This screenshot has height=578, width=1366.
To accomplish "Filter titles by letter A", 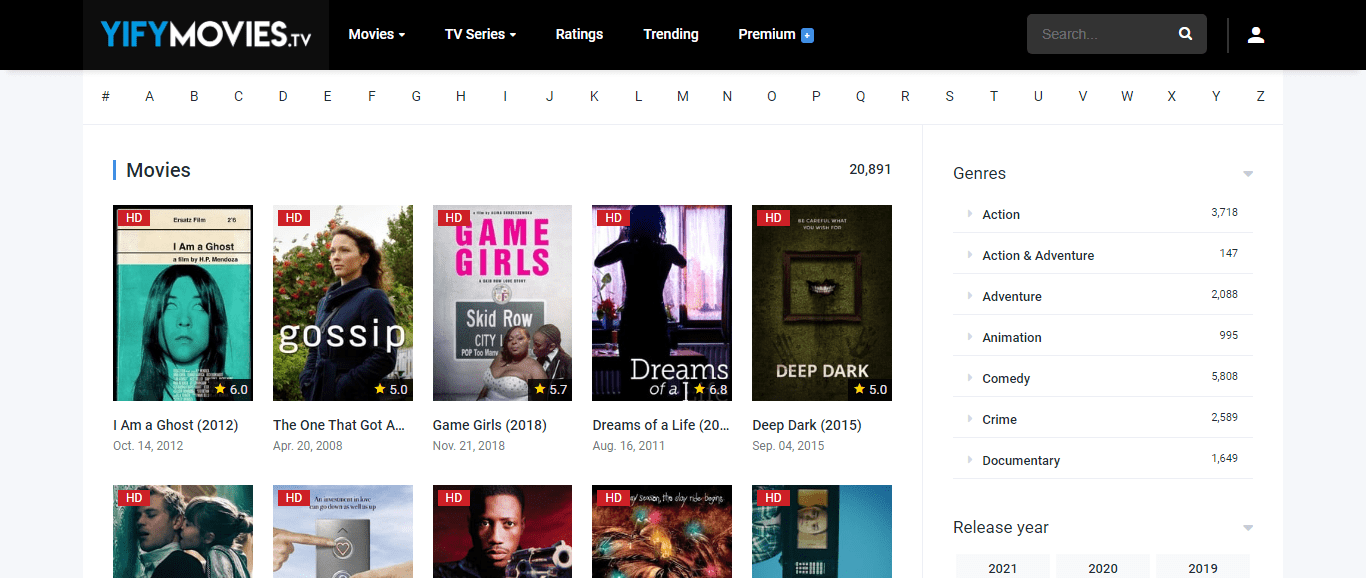I will coord(150,96).
